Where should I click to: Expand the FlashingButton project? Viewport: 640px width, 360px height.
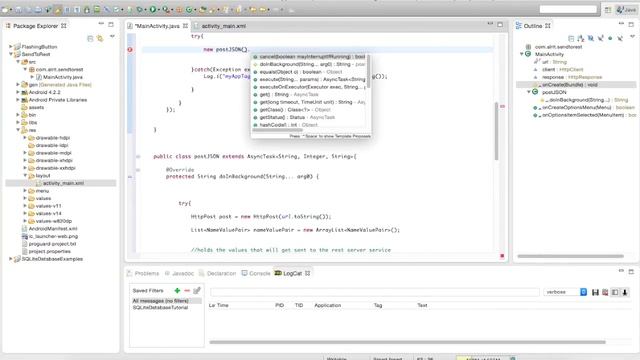[x=11, y=47]
